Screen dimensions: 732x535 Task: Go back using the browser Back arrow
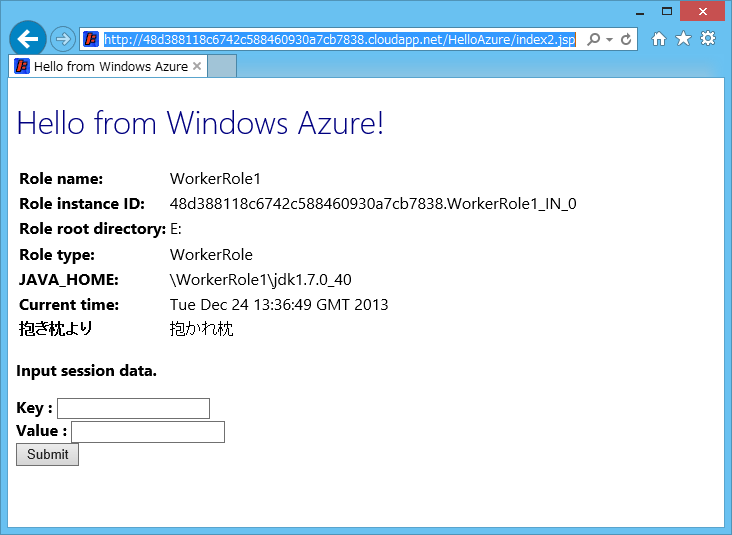tap(28, 39)
